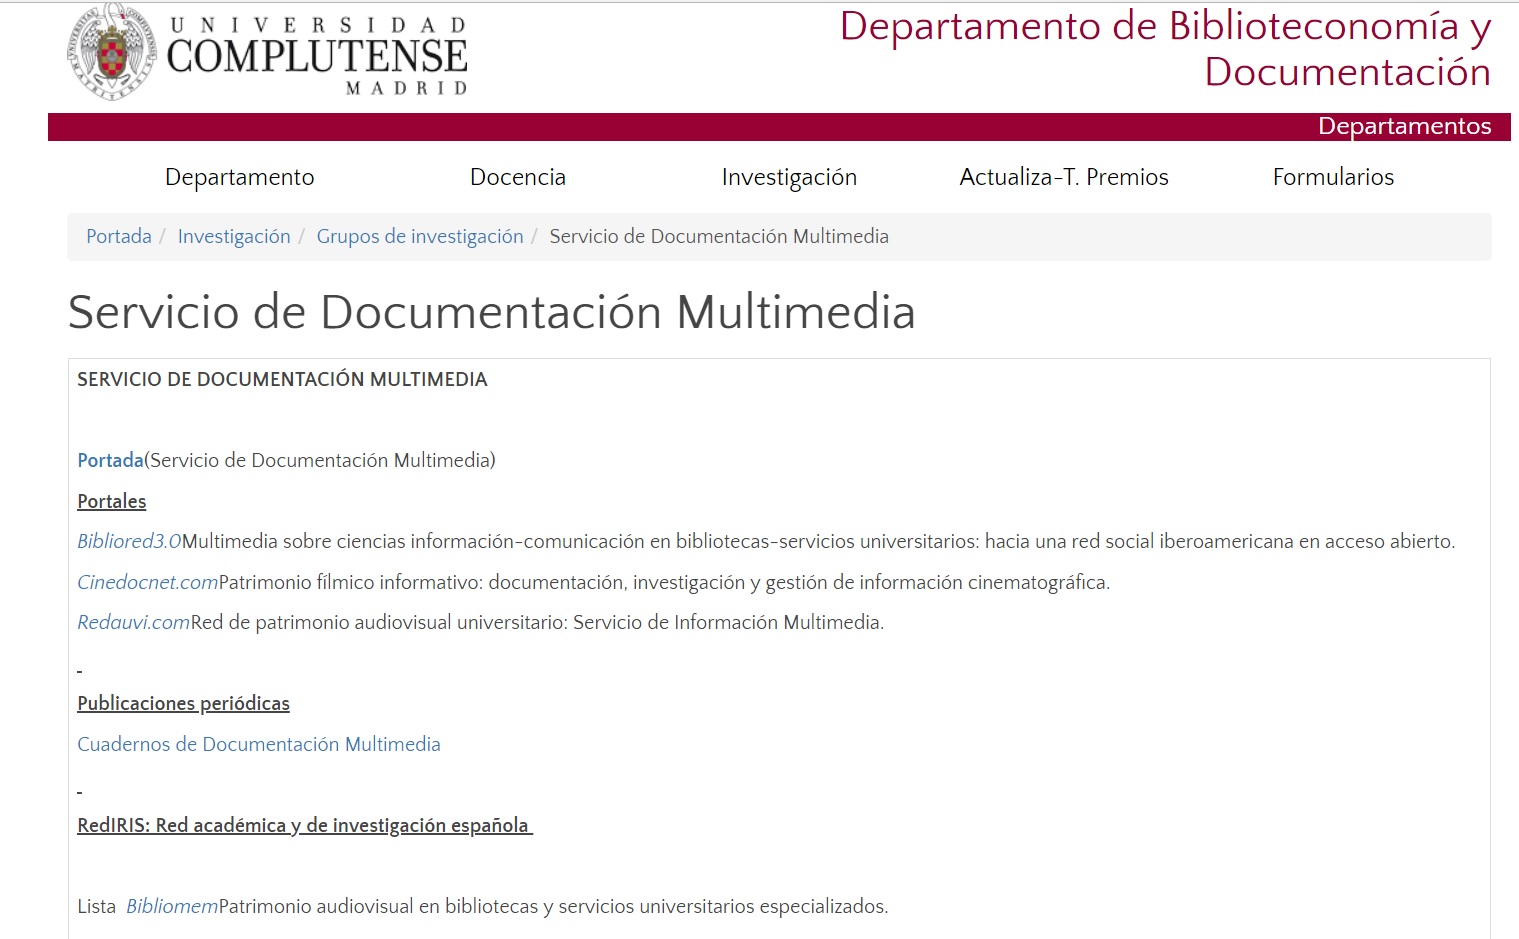Go to Investigación in the breadcrumb
Viewport: 1519px width, 939px height.
pyautogui.click(x=234, y=236)
